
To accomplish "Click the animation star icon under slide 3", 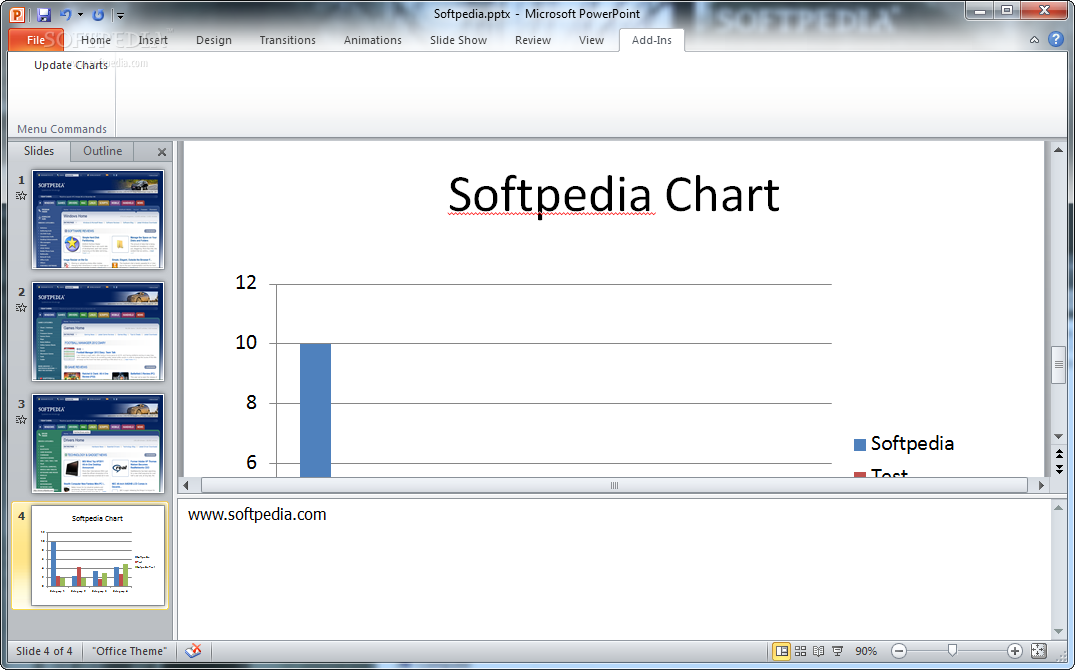I will [21, 419].
